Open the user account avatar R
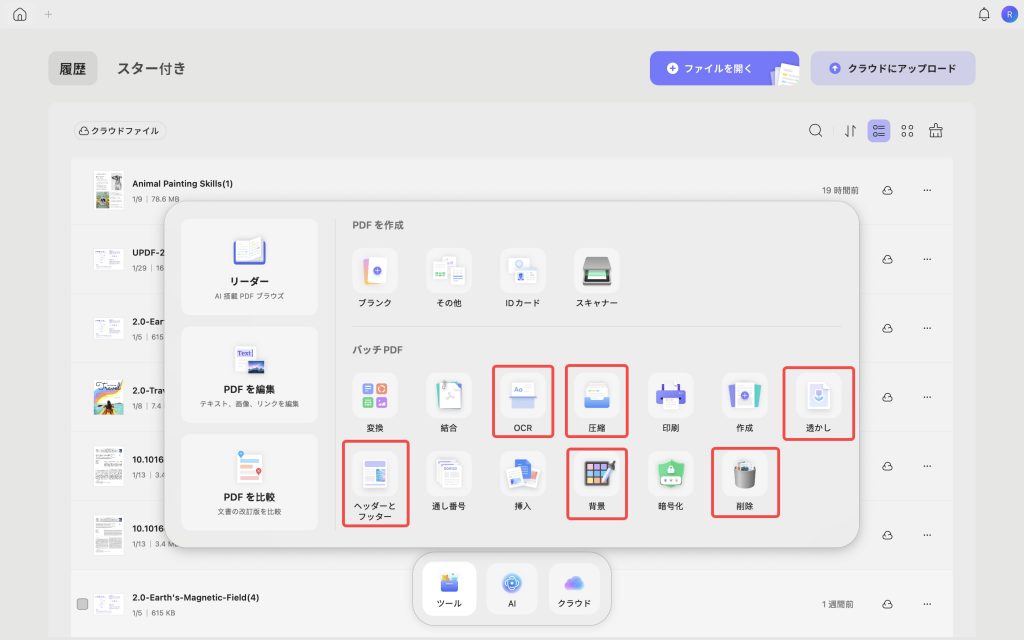1024x640 pixels. (1009, 14)
